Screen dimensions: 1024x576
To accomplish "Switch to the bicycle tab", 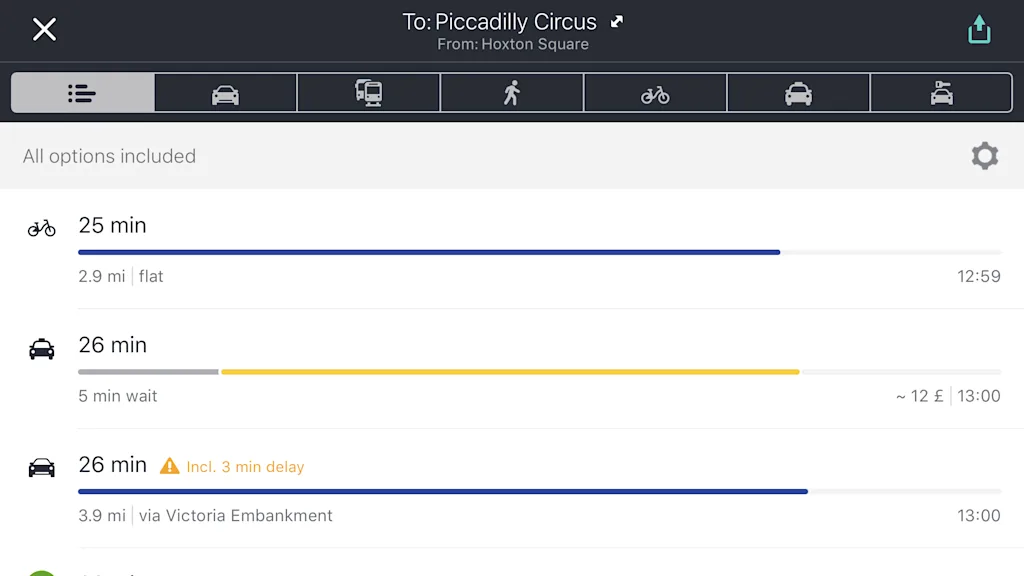I will [x=655, y=93].
